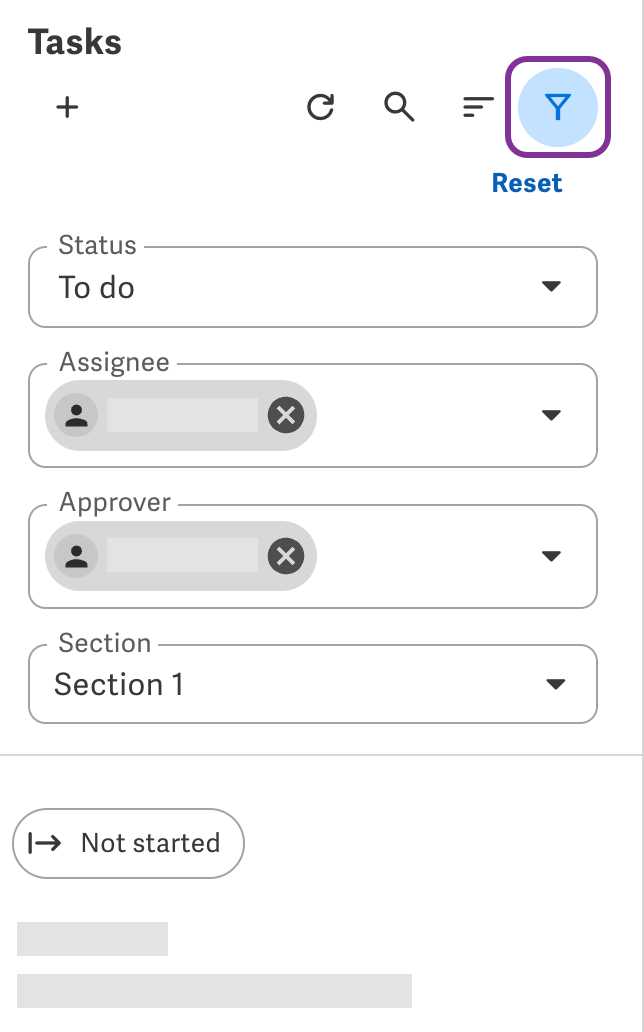
Task: Open the sort options icon
Action: [478, 107]
